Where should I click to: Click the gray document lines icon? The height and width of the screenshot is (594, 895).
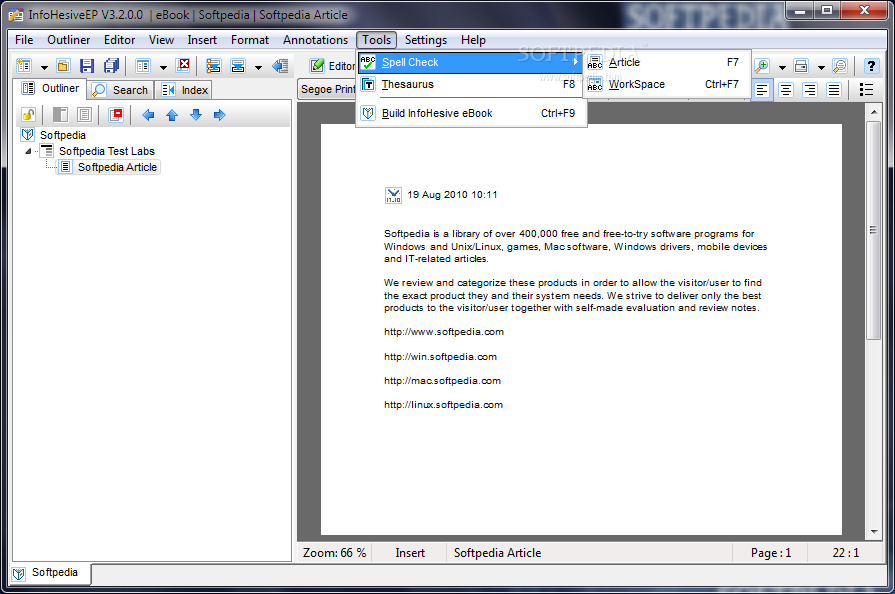tap(84, 115)
